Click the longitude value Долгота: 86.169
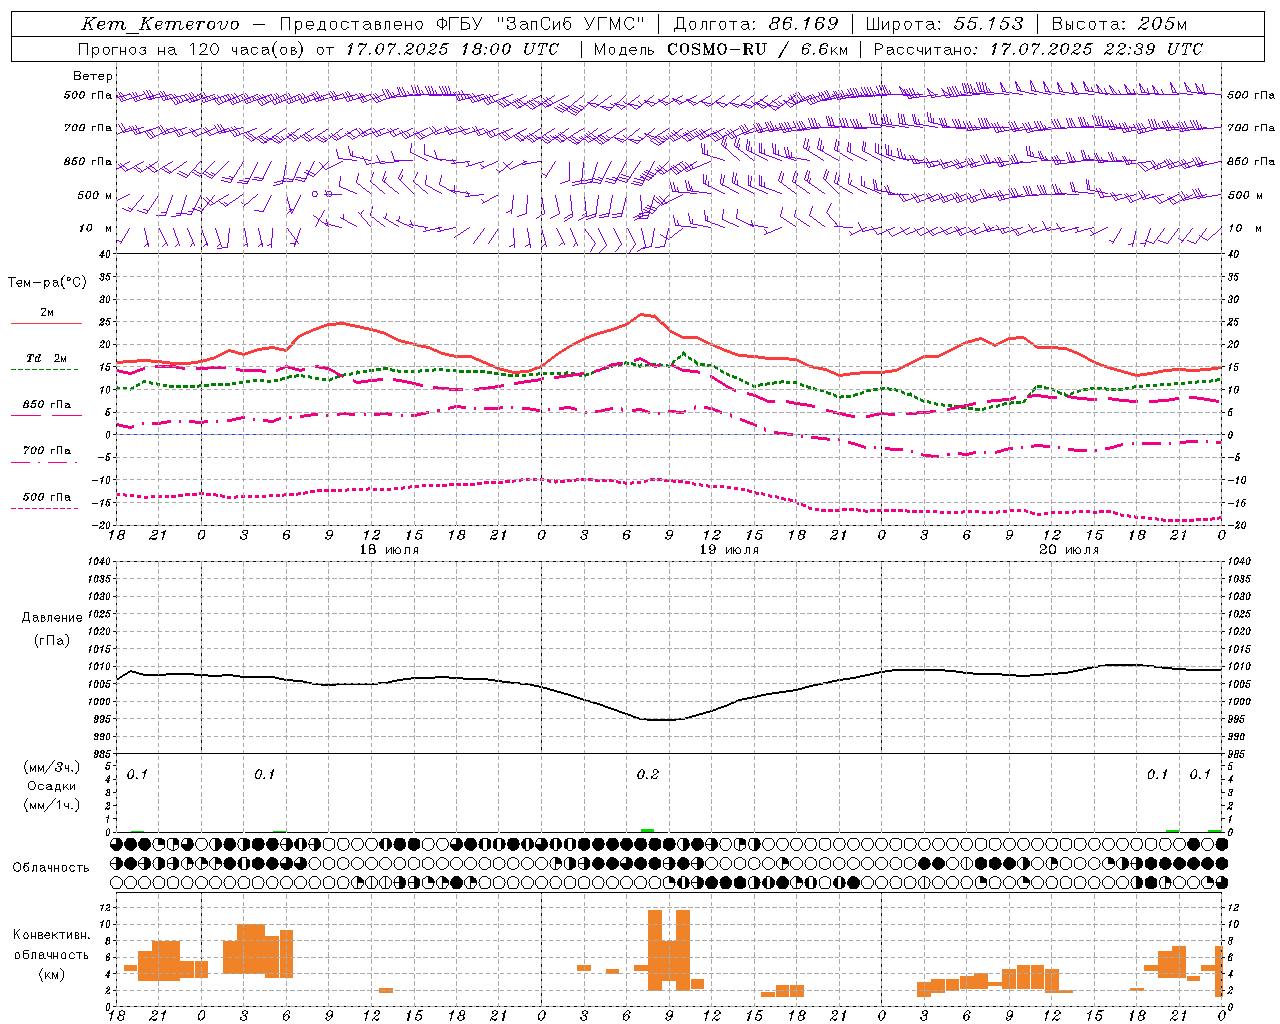 (756, 24)
